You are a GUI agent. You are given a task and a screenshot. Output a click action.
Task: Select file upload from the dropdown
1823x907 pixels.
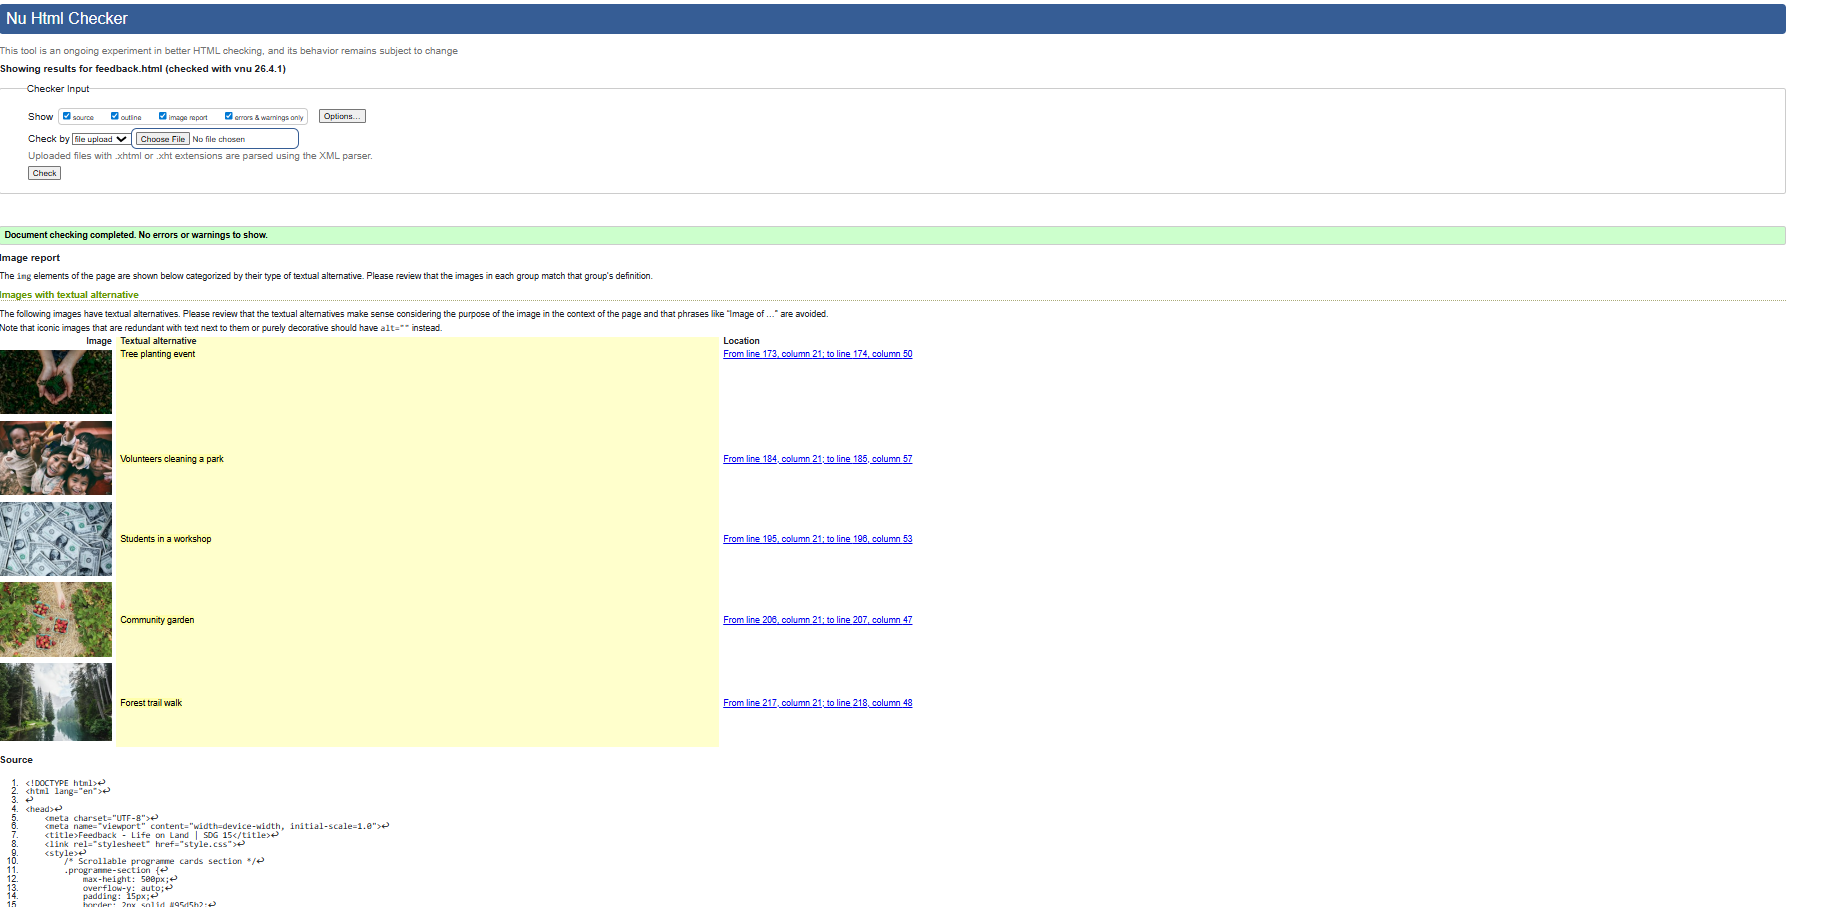[x=100, y=139]
